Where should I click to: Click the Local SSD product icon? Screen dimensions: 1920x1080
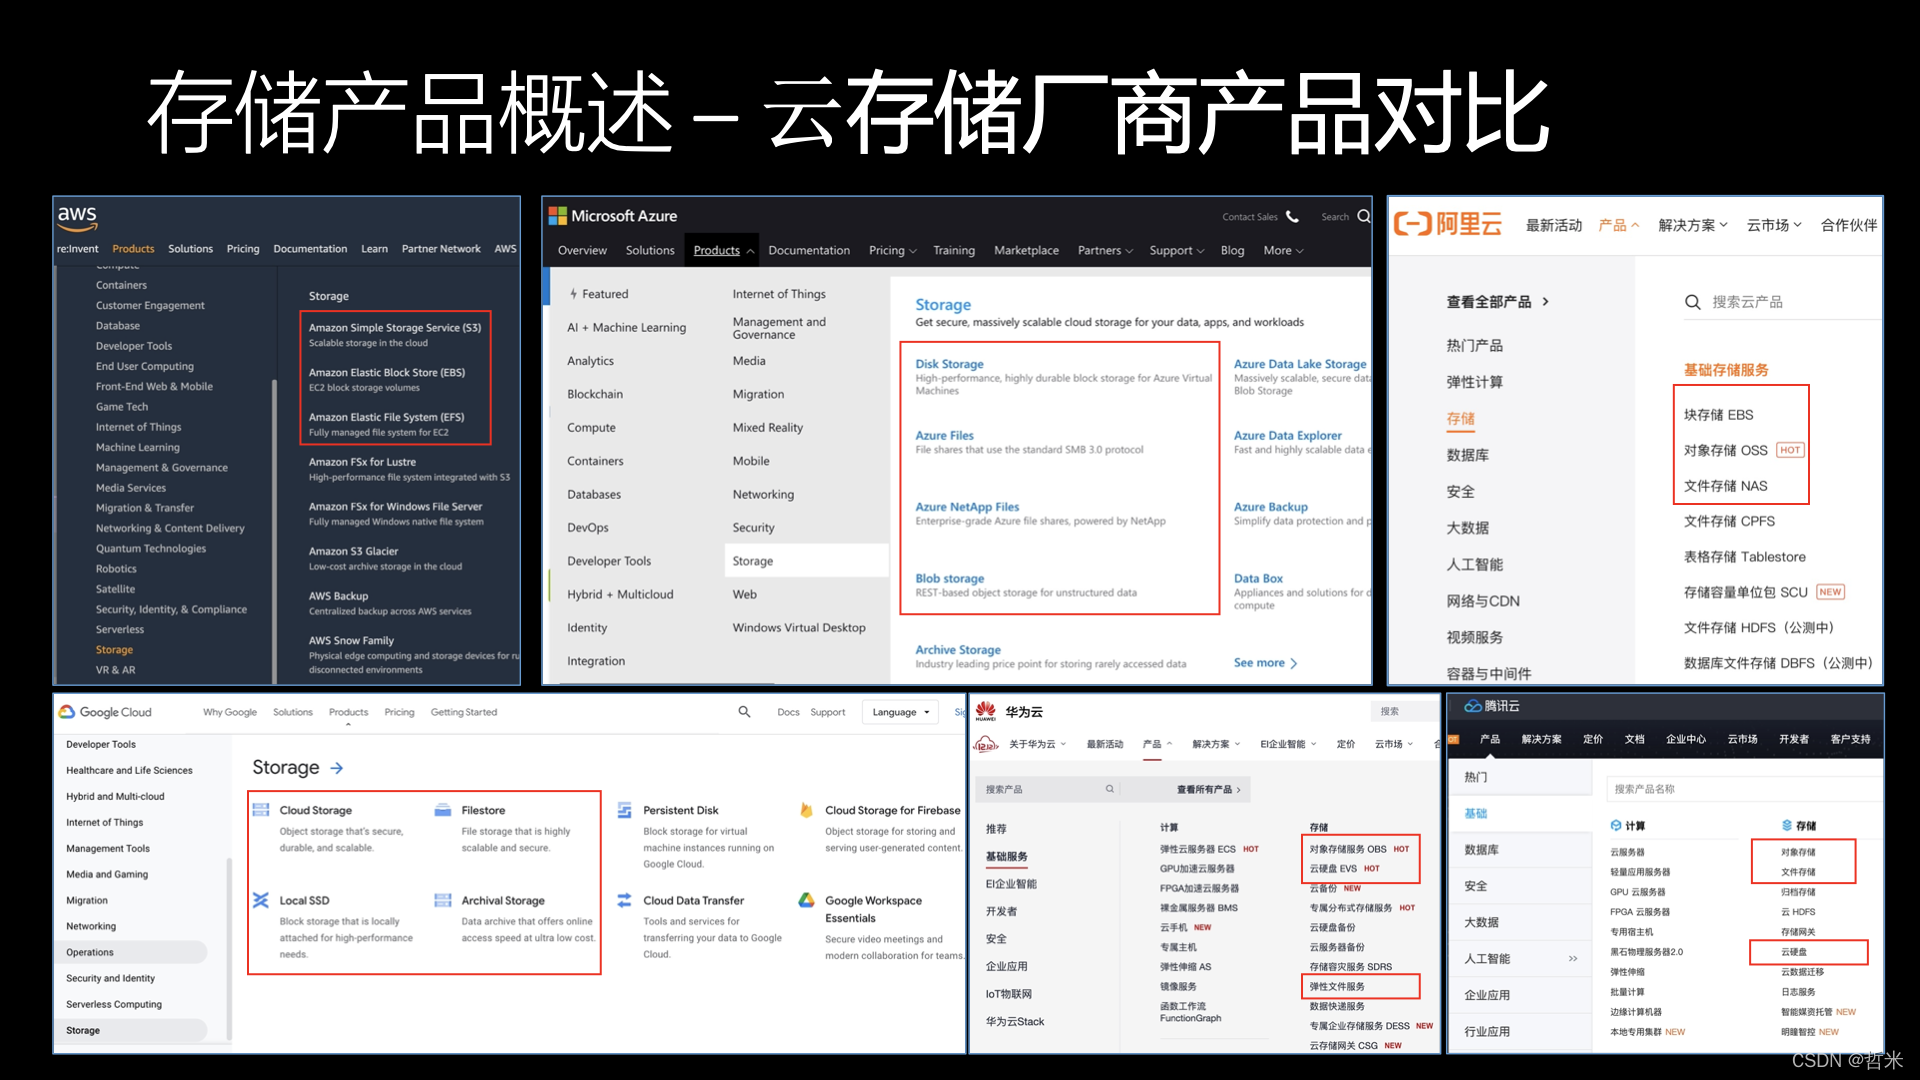pos(261,900)
